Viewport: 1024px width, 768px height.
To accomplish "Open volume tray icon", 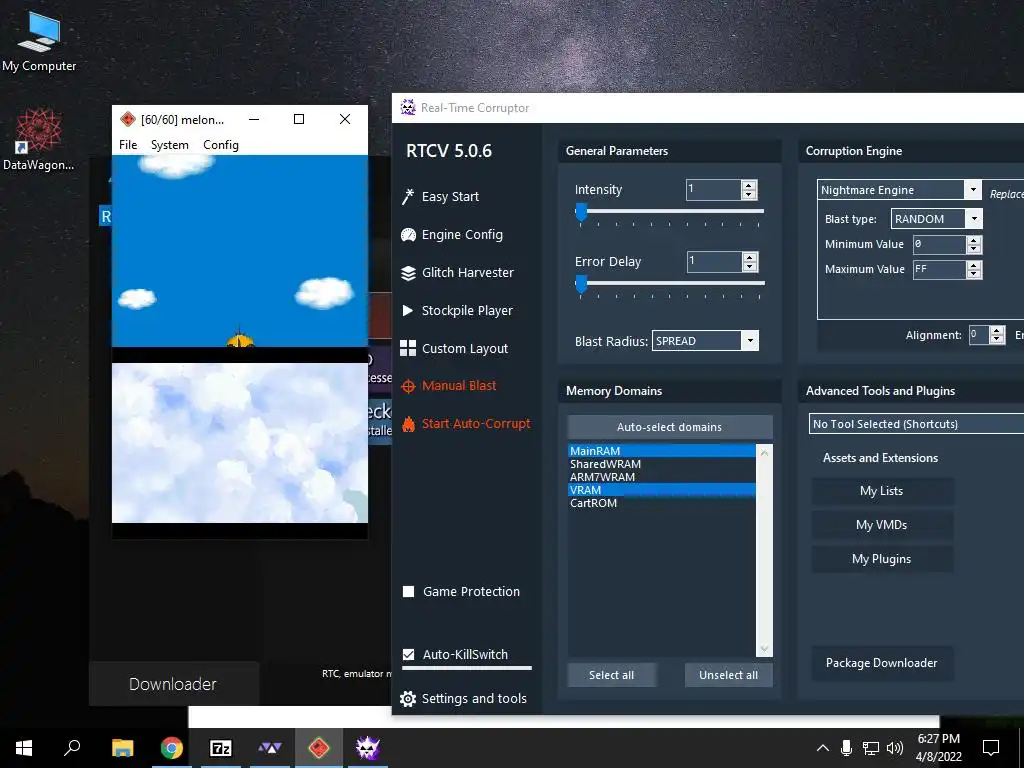I will [895, 748].
